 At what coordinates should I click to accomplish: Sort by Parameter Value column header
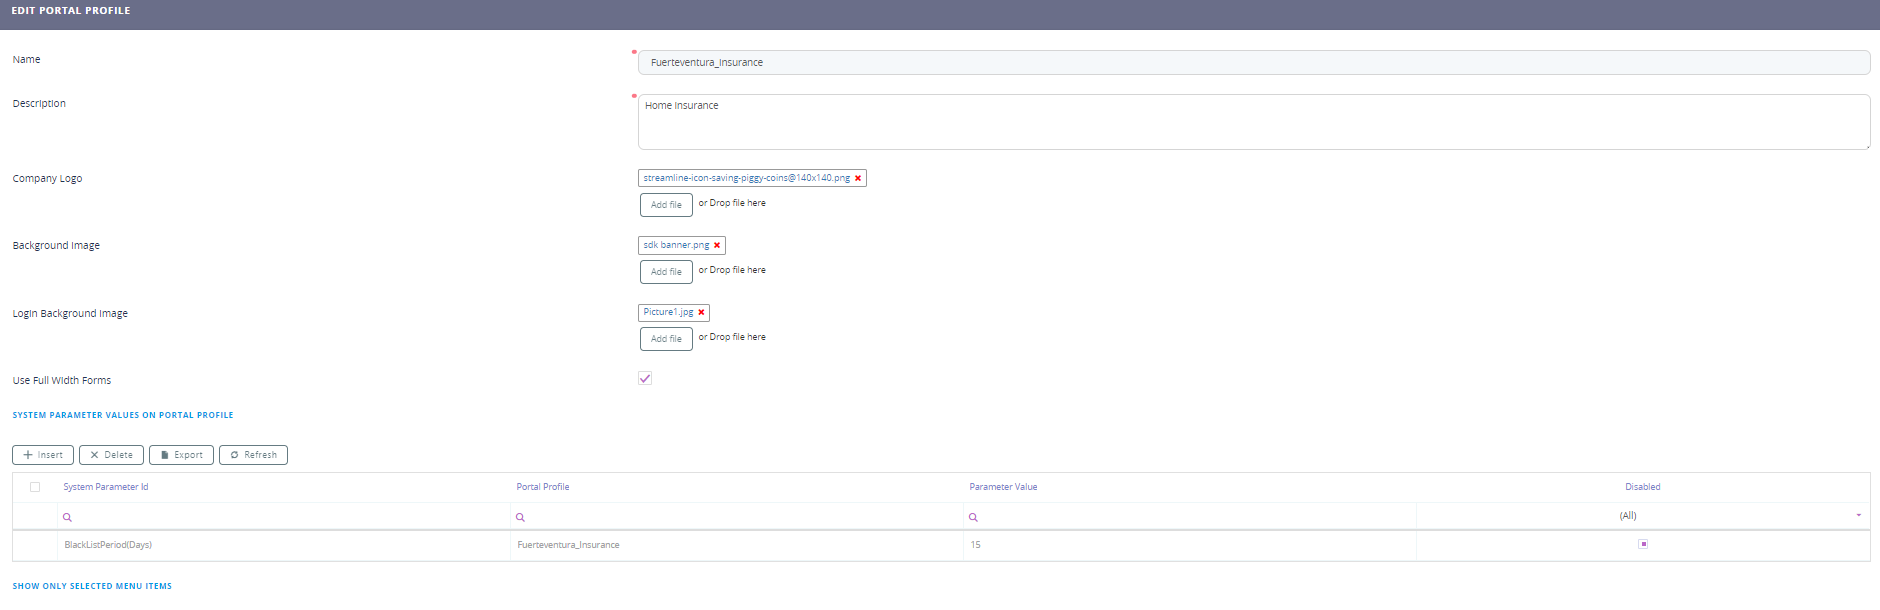pos(1003,487)
